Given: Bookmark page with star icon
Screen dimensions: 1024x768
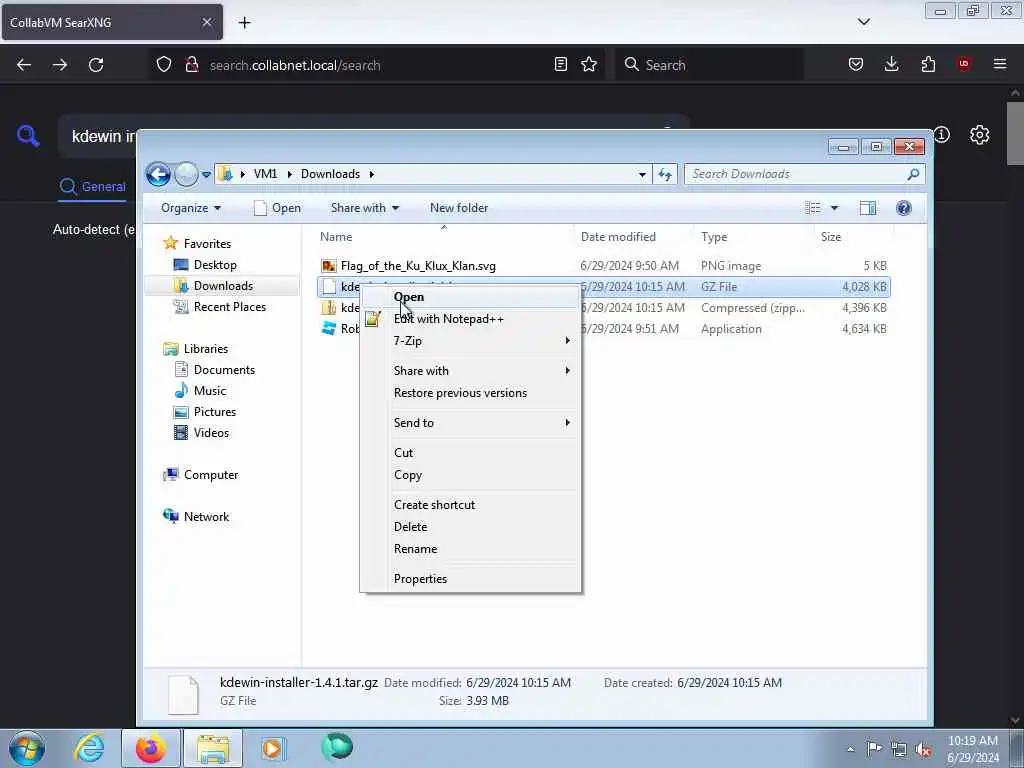Looking at the screenshot, I should pyautogui.click(x=589, y=64).
